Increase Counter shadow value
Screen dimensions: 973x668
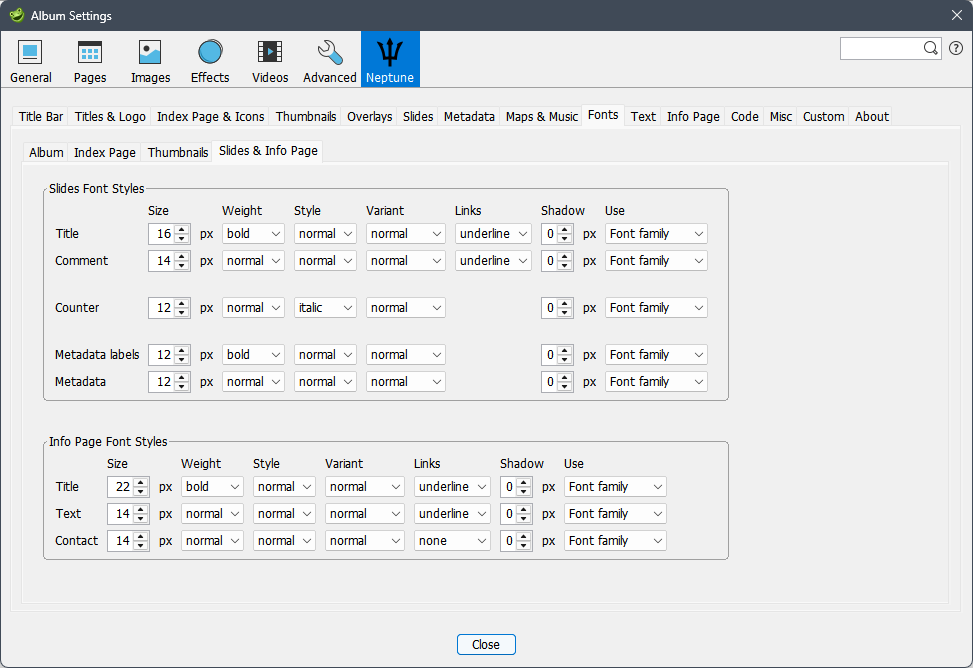(565, 303)
